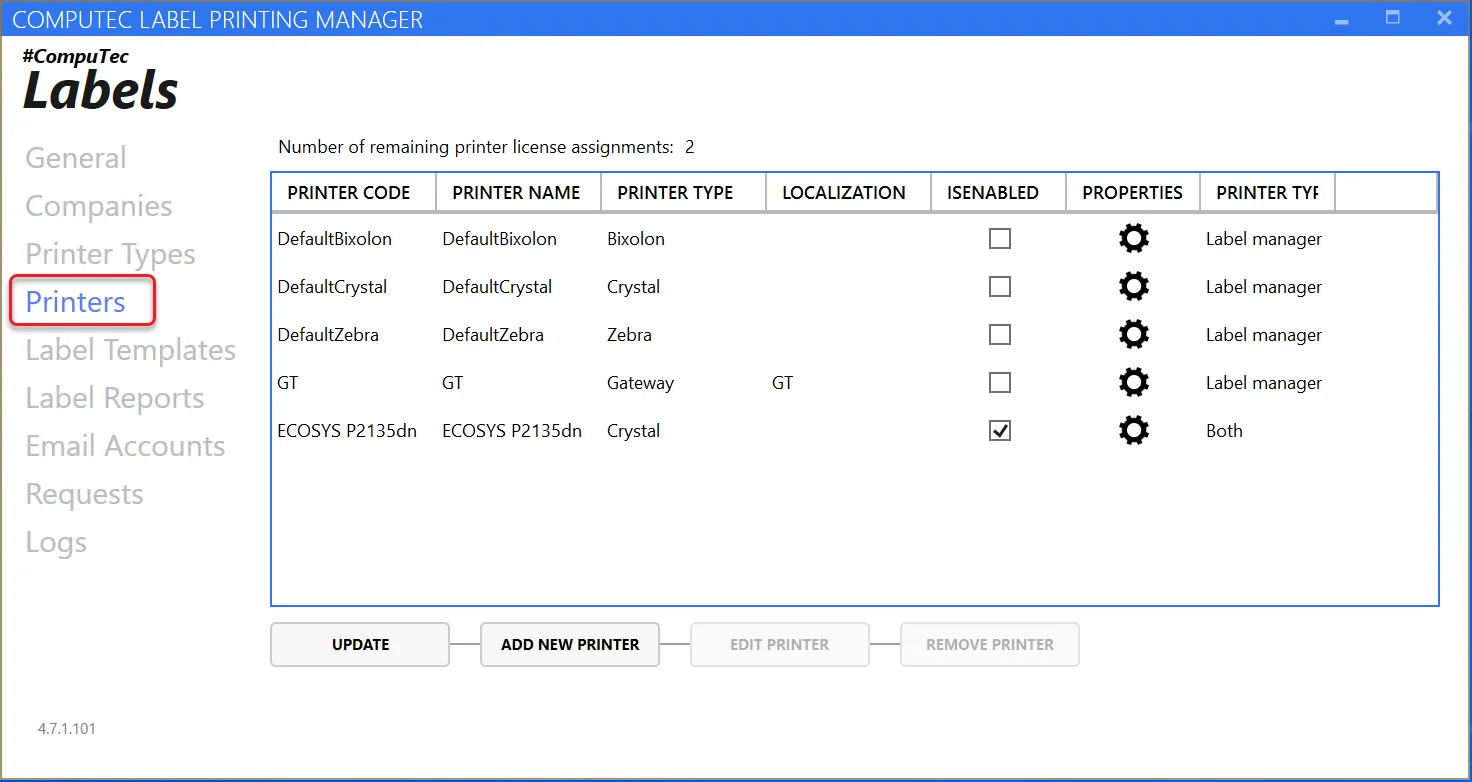This screenshot has width=1472, height=782.
Task: Enable the DefaultZebra printer checkbox
Action: tap(999, 335)
